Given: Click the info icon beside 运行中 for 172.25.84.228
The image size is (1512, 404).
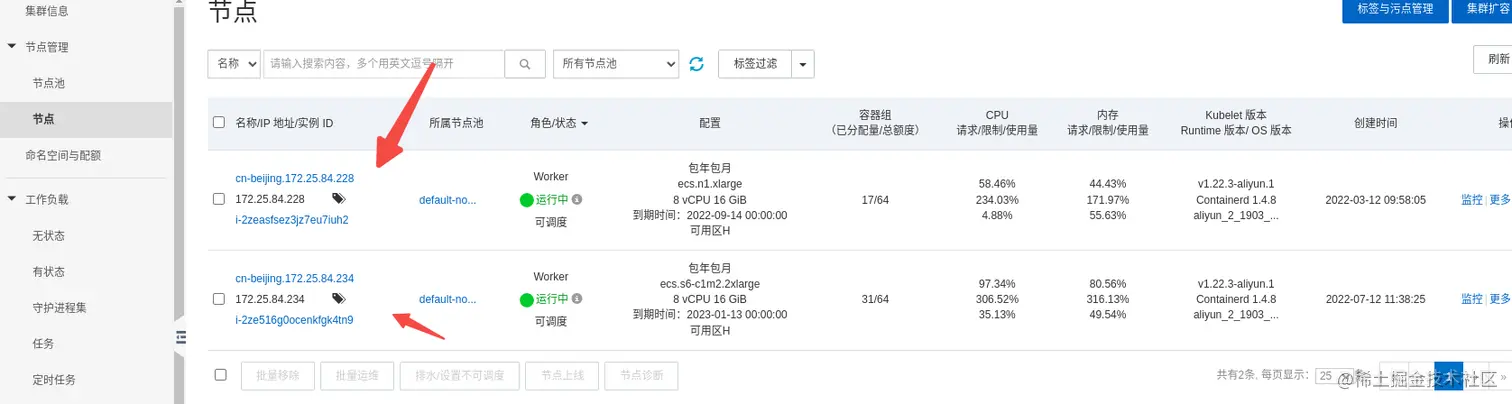Looking at the screenshot, I should click(x=577, y=199).
